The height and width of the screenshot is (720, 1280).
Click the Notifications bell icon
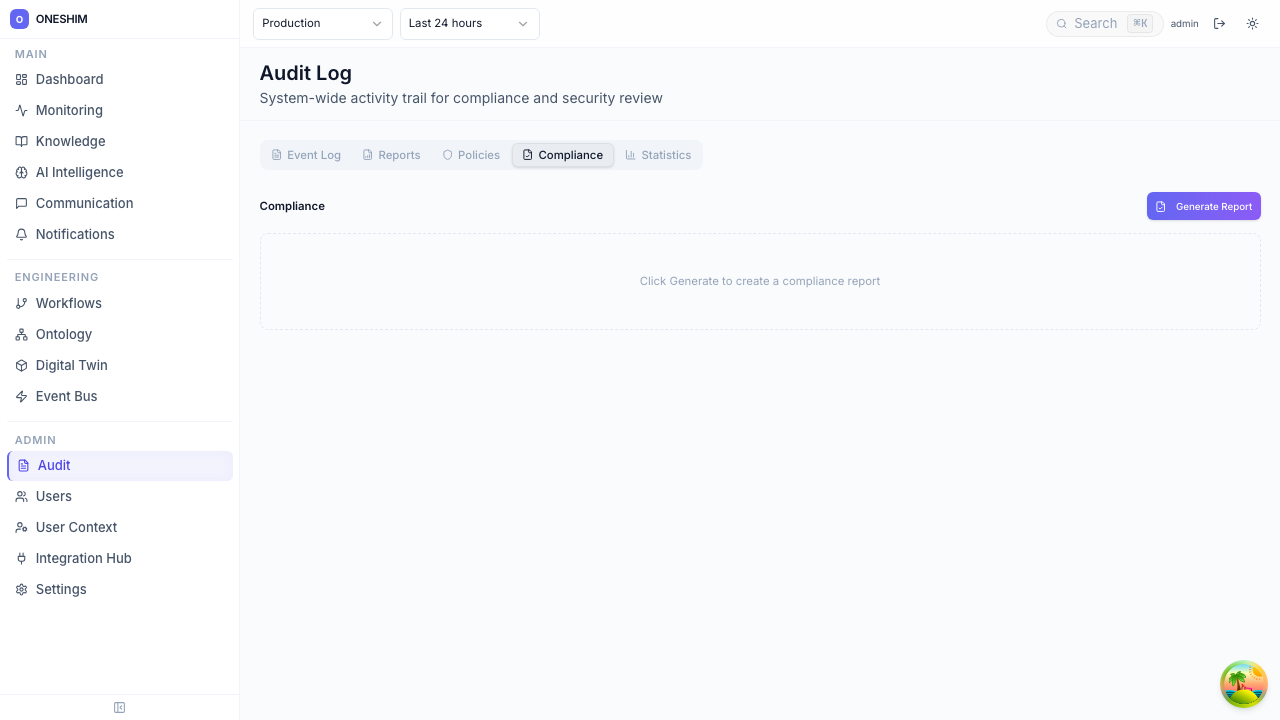tap(21, 234)
